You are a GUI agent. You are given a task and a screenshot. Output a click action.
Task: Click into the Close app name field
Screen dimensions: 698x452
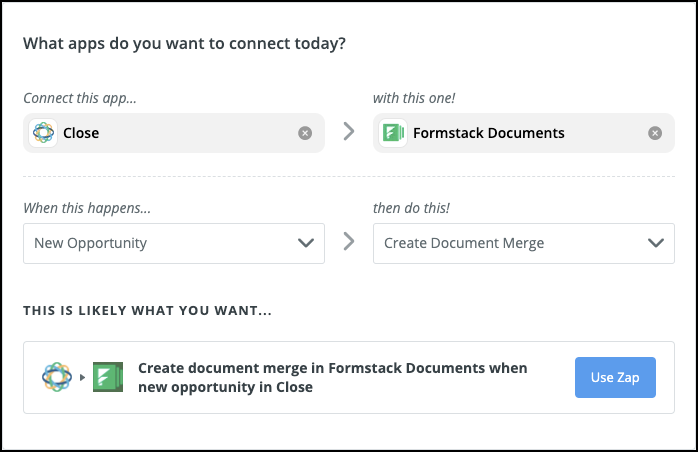tap(170, 133)
